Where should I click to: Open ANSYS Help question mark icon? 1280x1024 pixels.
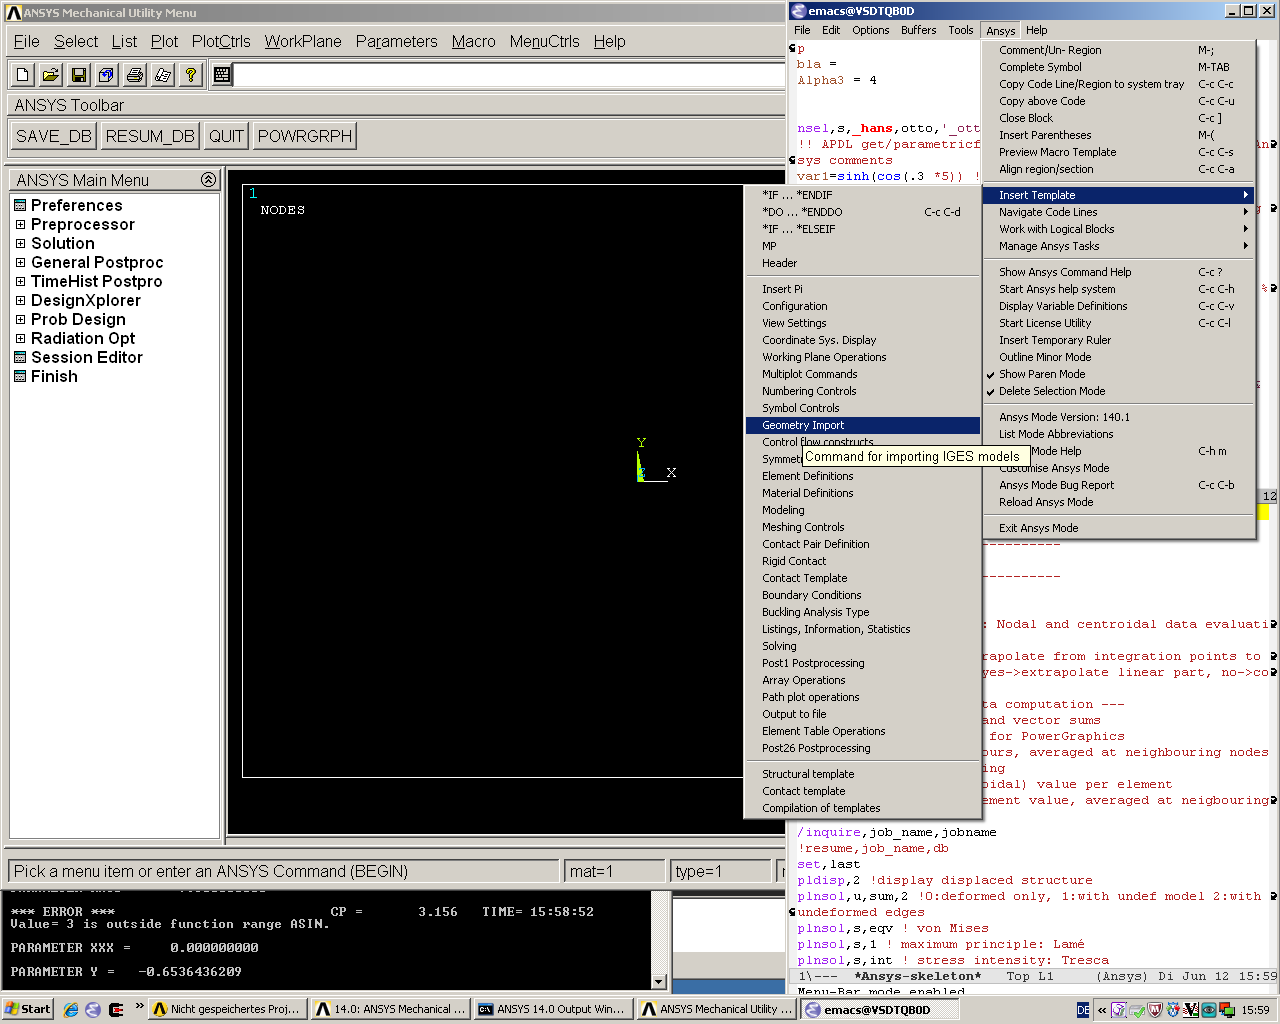[191, 74]
